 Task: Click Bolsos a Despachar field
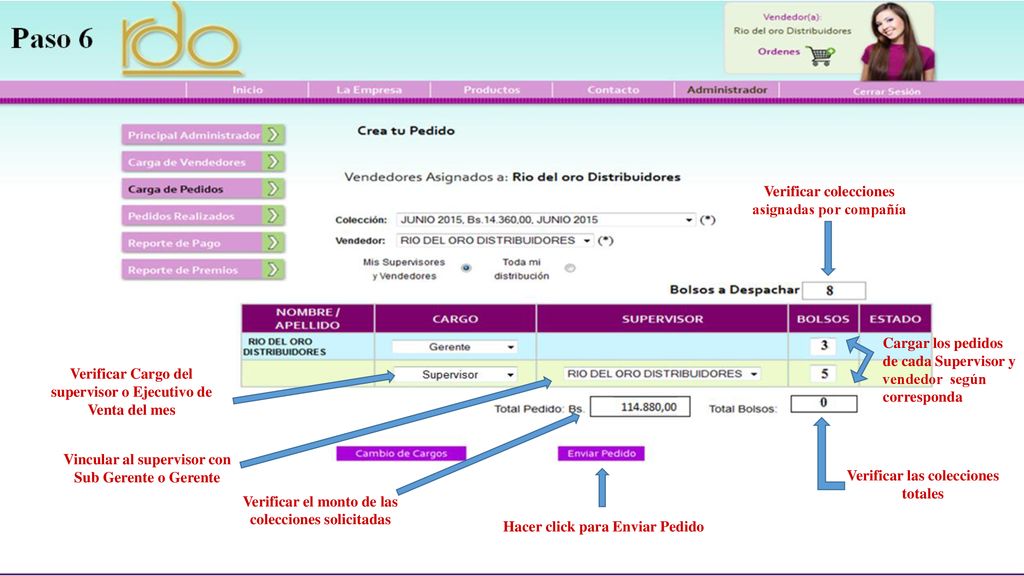[834, 291]
